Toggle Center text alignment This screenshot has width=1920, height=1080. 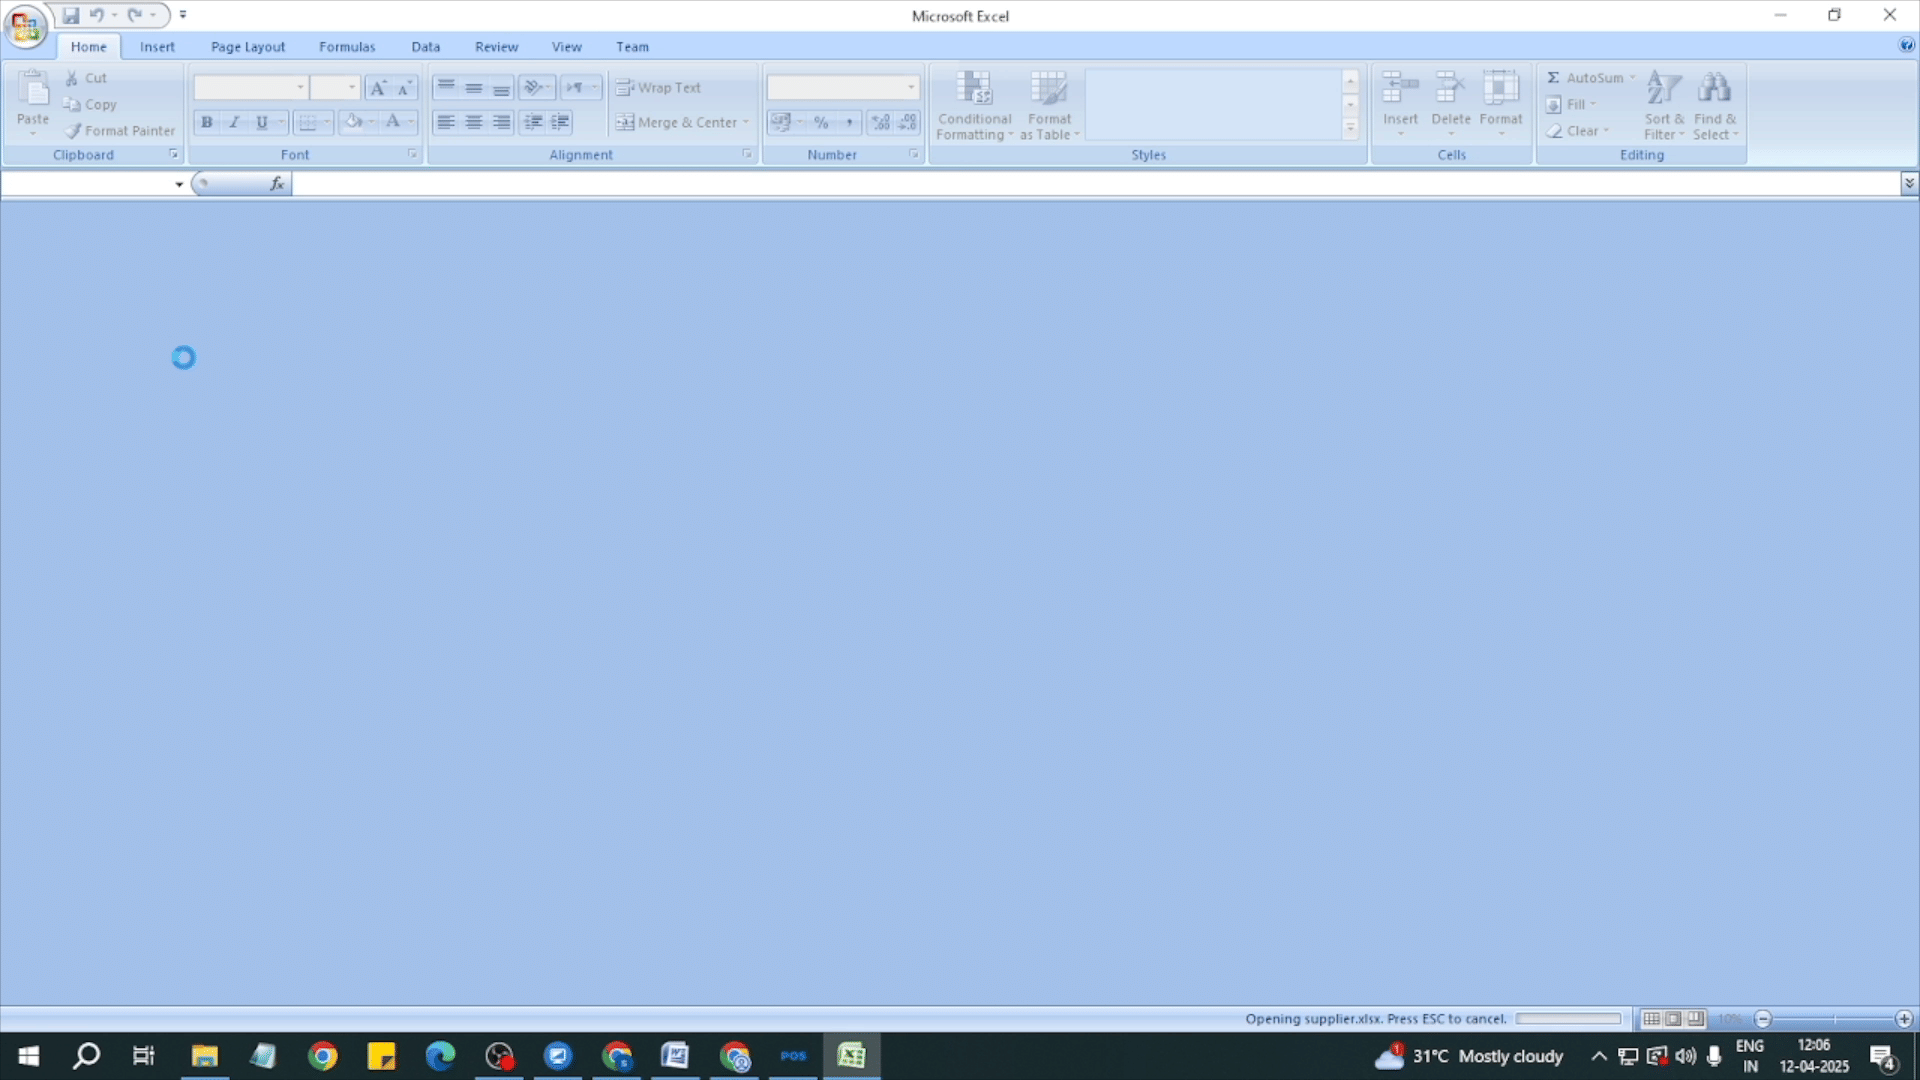474,122
